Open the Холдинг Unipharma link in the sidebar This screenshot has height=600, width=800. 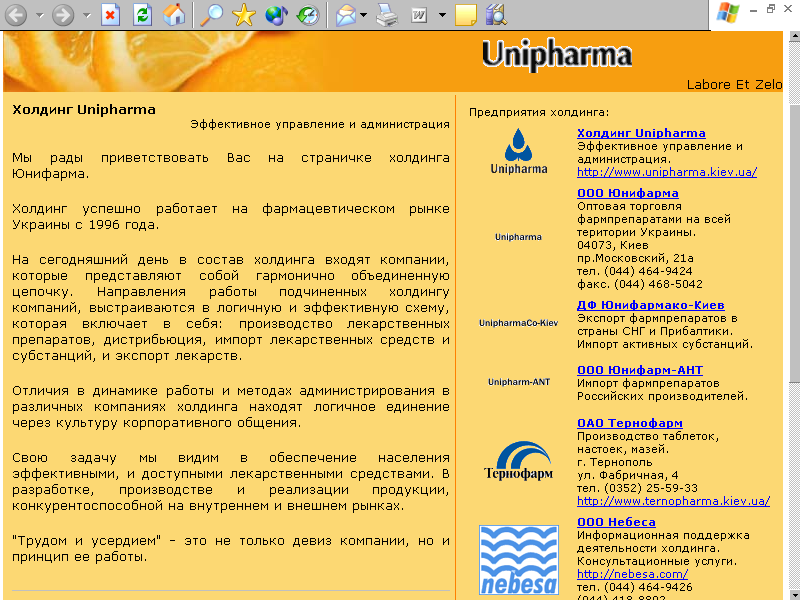(641, 133)
